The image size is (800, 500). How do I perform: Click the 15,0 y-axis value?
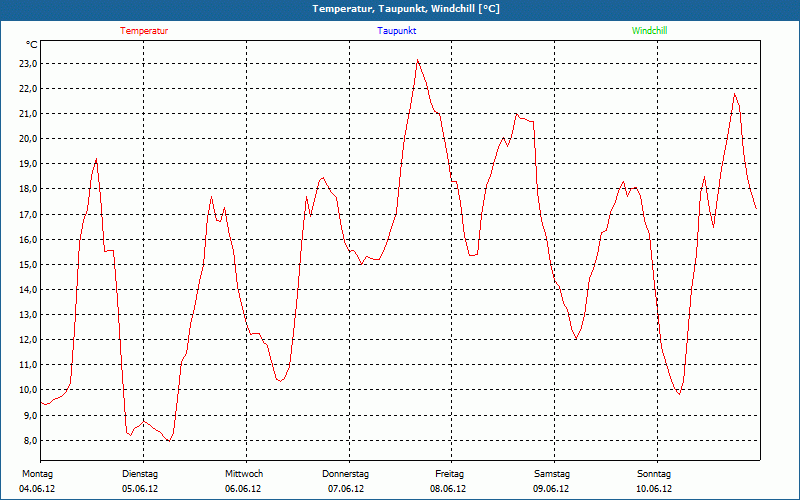click(28, 264)
